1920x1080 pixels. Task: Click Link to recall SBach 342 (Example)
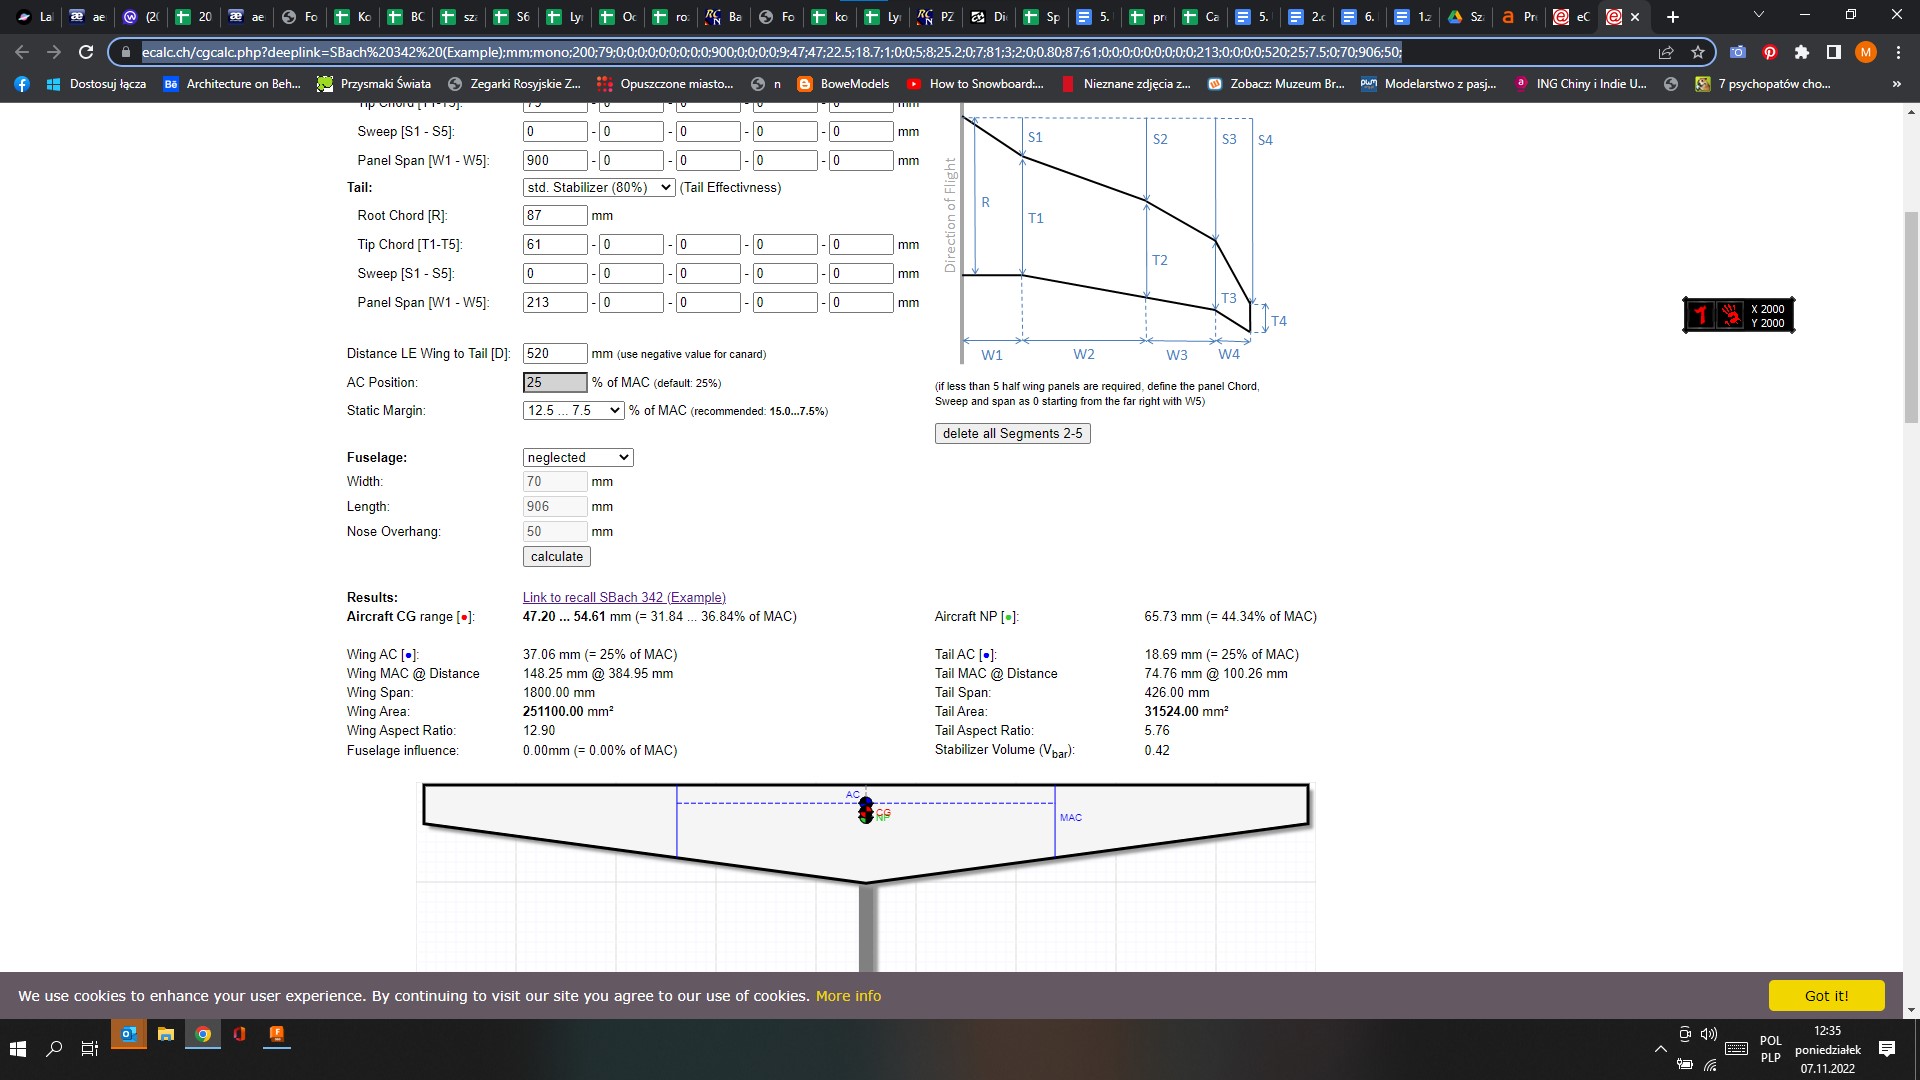coord(624,597)
